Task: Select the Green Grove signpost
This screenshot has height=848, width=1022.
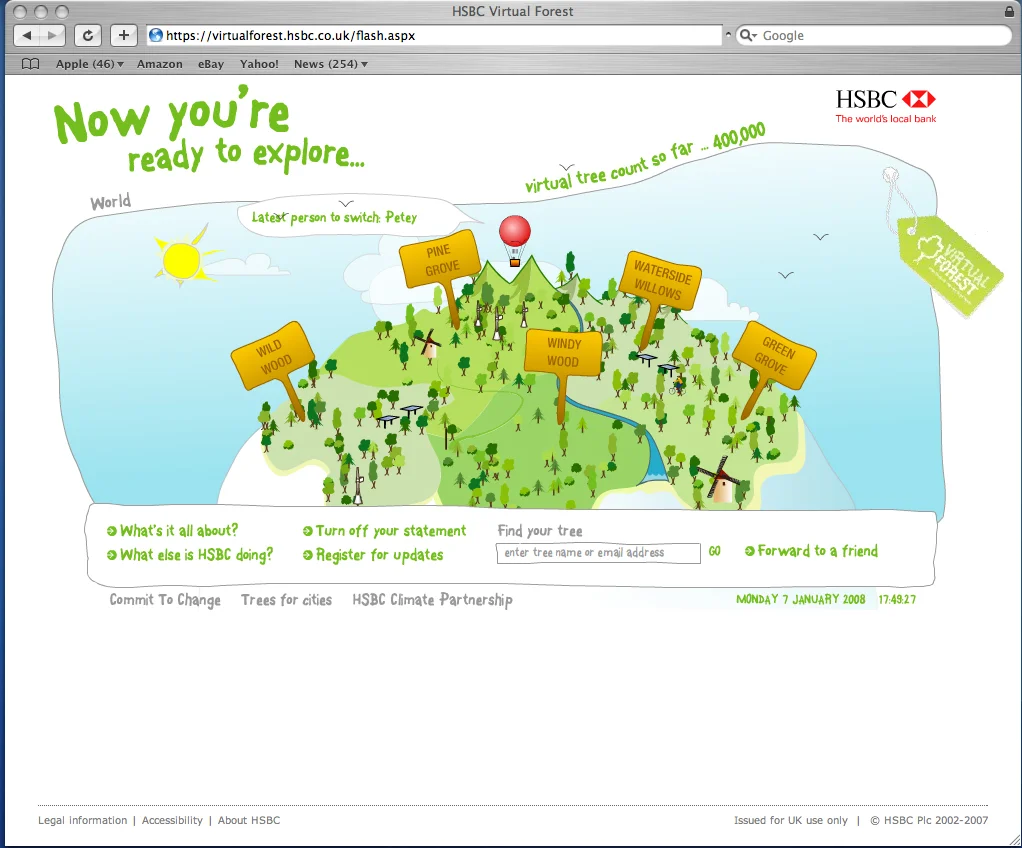Action: coord(774,355)
